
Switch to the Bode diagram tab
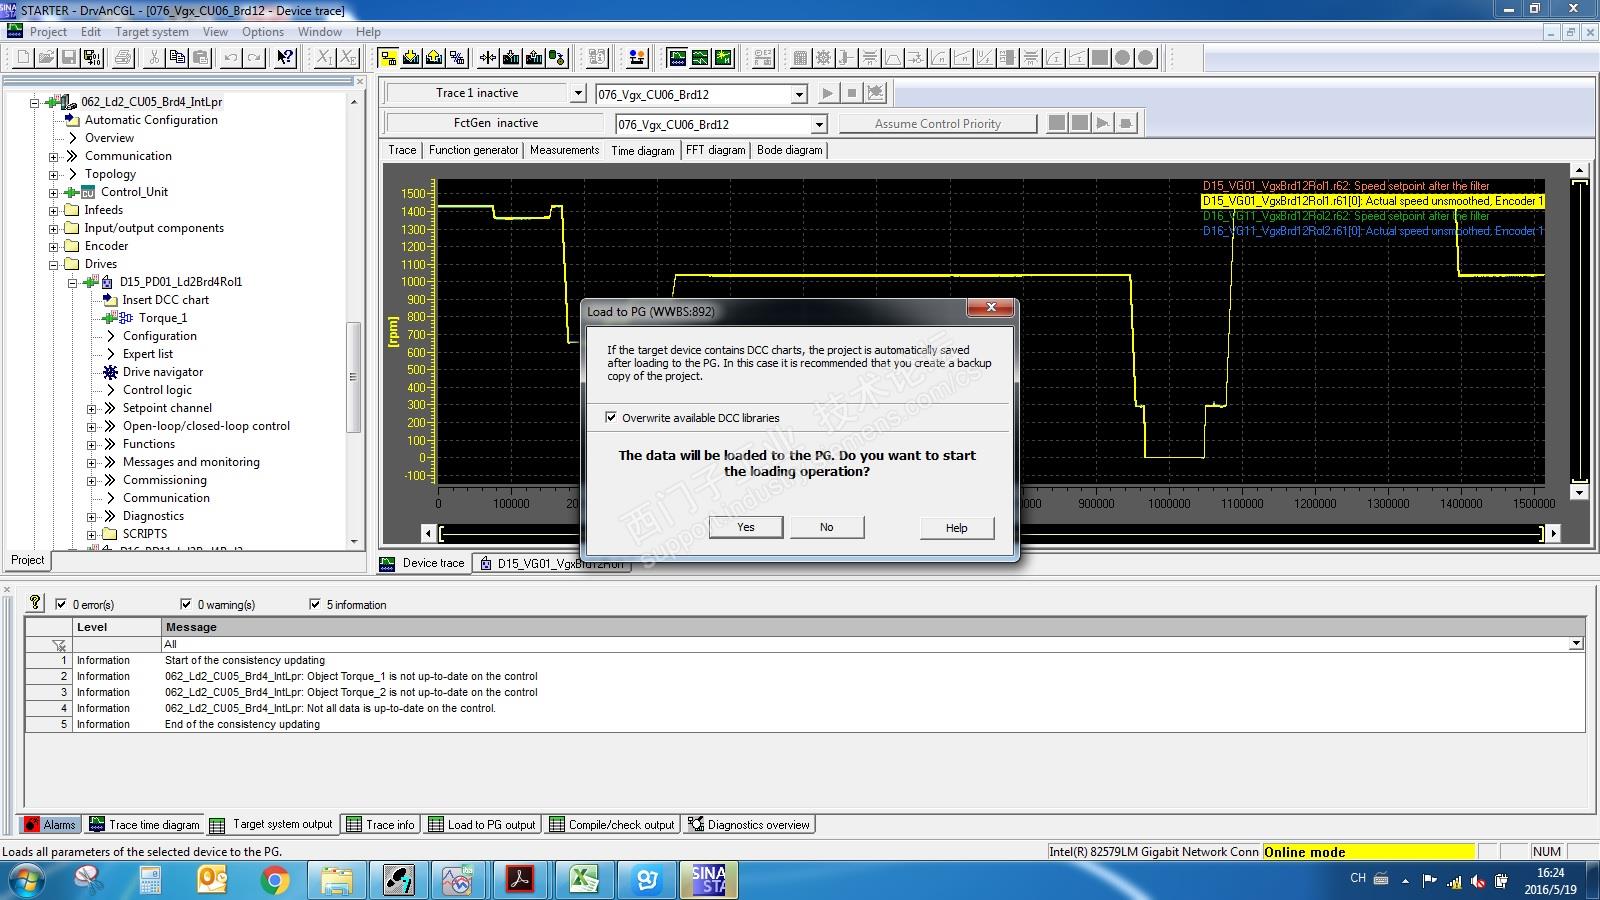(x=790, y=150)
